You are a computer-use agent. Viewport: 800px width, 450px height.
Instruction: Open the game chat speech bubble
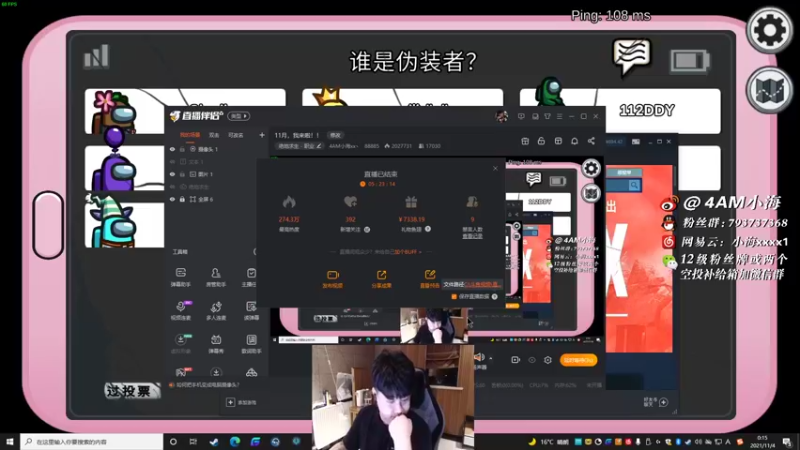(x=632, y=57)
